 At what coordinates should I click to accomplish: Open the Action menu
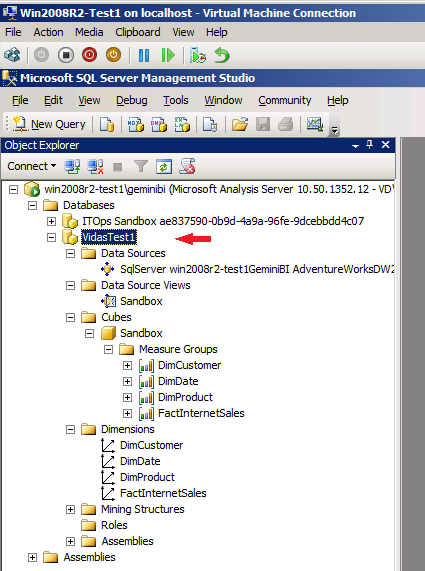coord(48,32)
